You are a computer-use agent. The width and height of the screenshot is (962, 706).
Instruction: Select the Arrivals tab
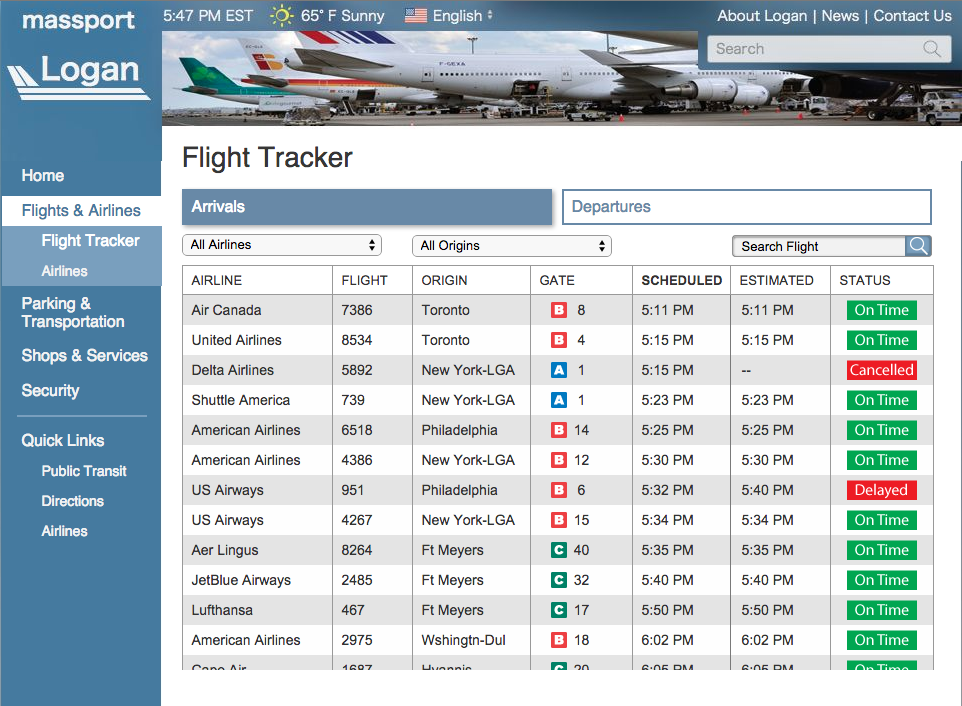tap(366, 207)
